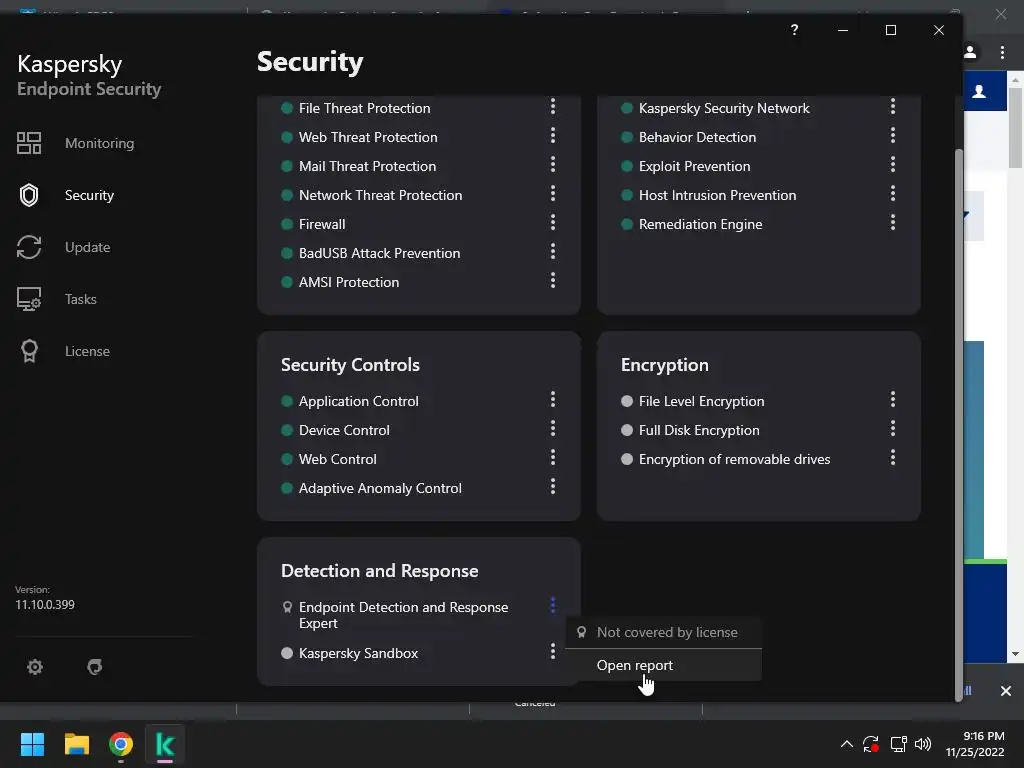Click background browser scrollbar down arrow
1024x768 pixels.
pyautogui.click(x=1015, y=654)
